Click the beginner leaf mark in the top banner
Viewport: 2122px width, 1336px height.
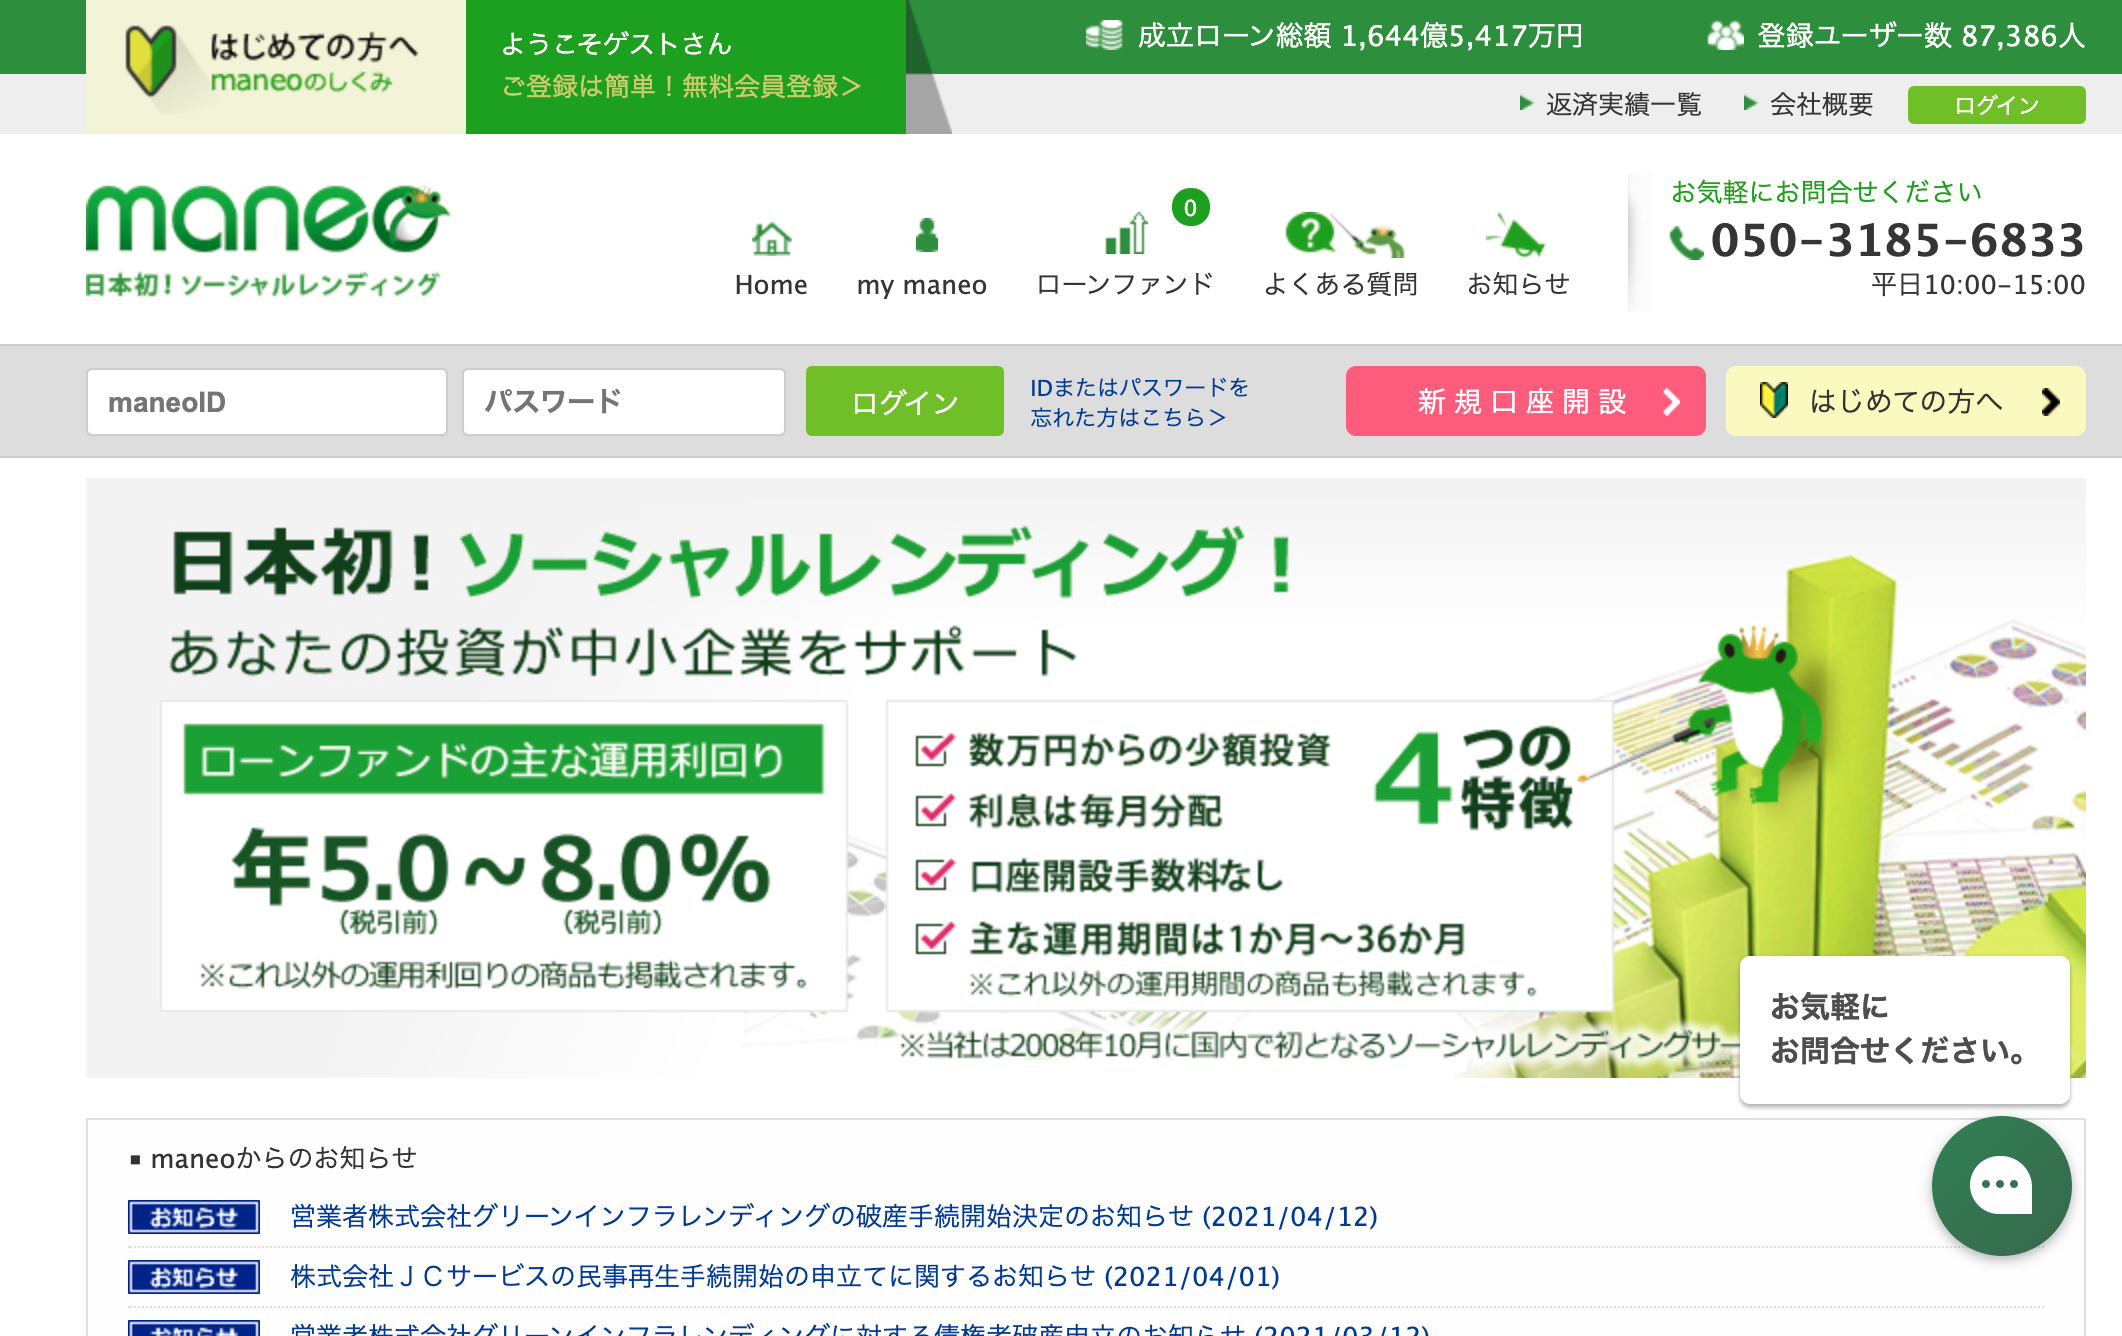click(x=151, y=61)
